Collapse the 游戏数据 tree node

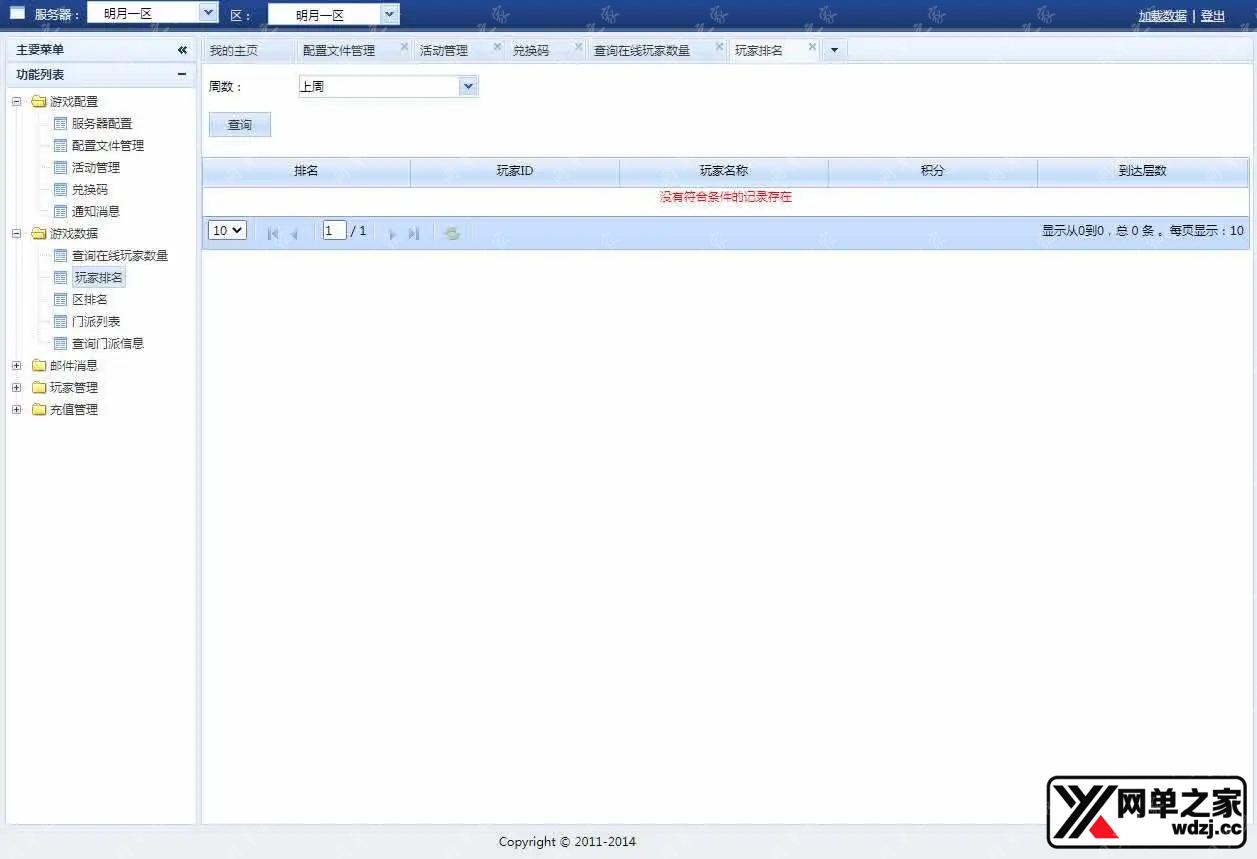point(16,233)
